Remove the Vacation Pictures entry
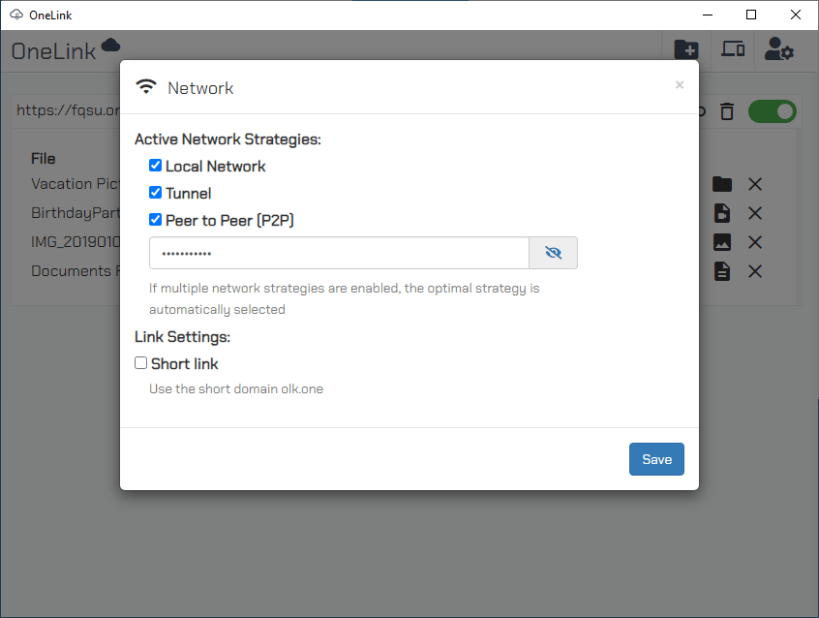This screenshot has height=618, width=819. tap(755, 184)
